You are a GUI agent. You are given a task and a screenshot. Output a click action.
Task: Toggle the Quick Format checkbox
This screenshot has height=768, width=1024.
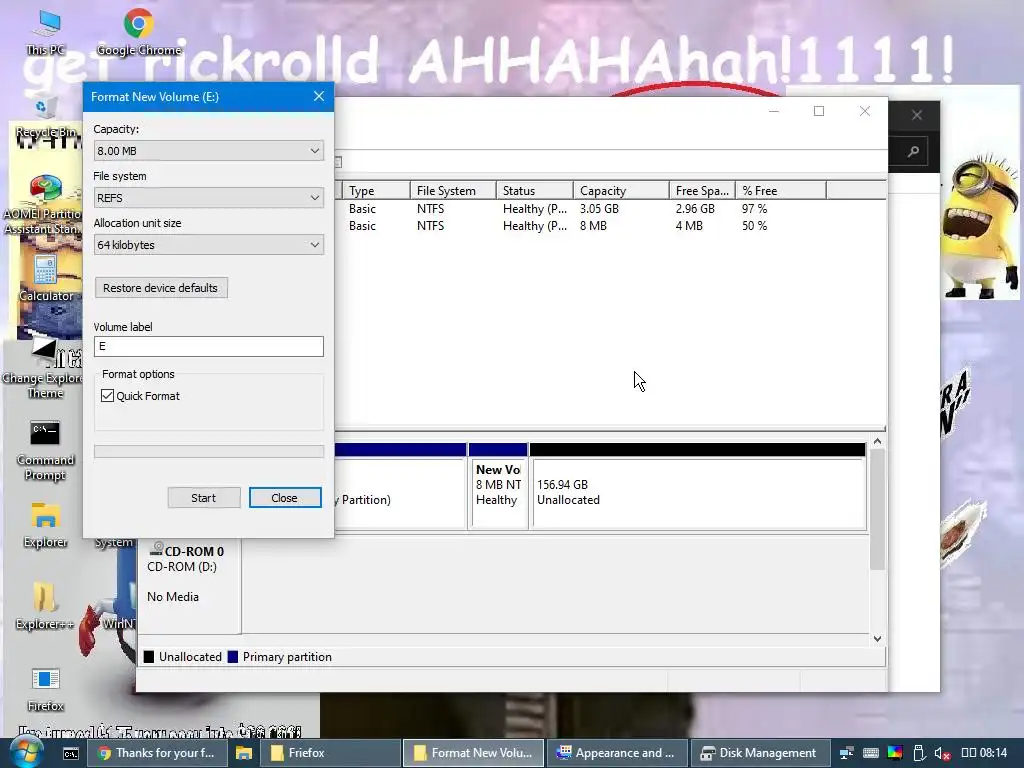coord(108,396)
